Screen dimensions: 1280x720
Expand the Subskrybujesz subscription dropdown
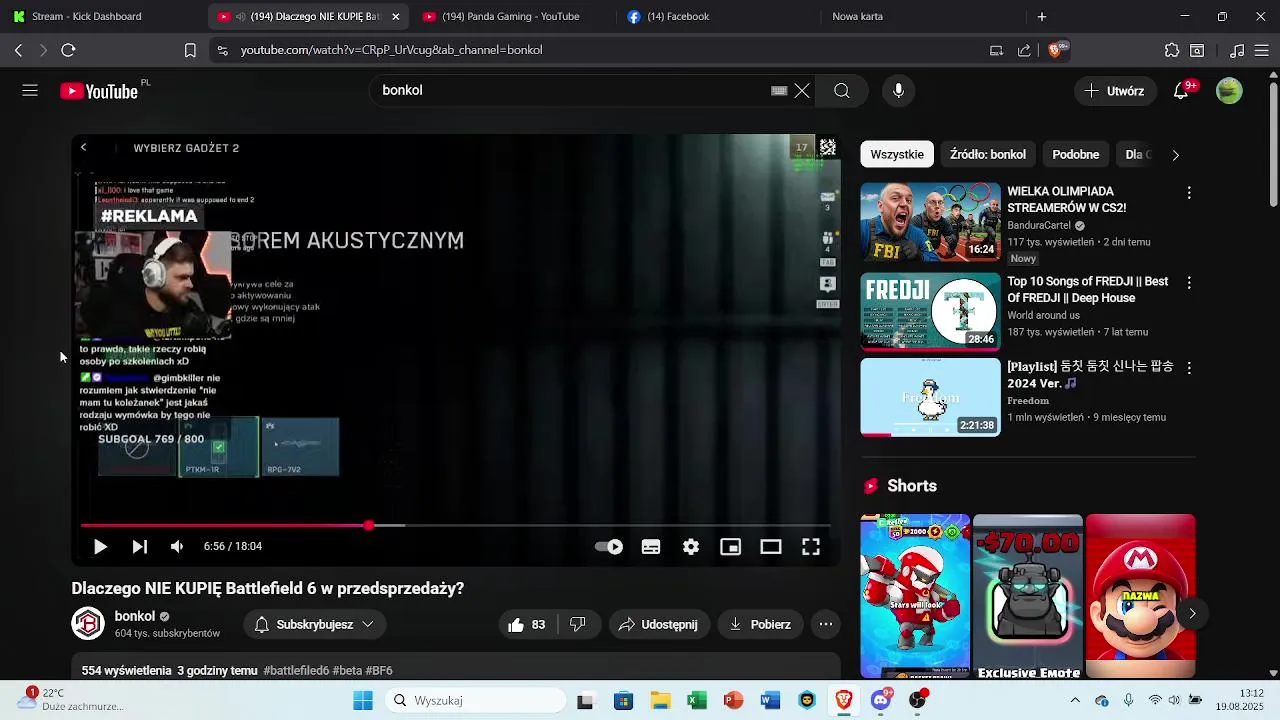[315, 624]
